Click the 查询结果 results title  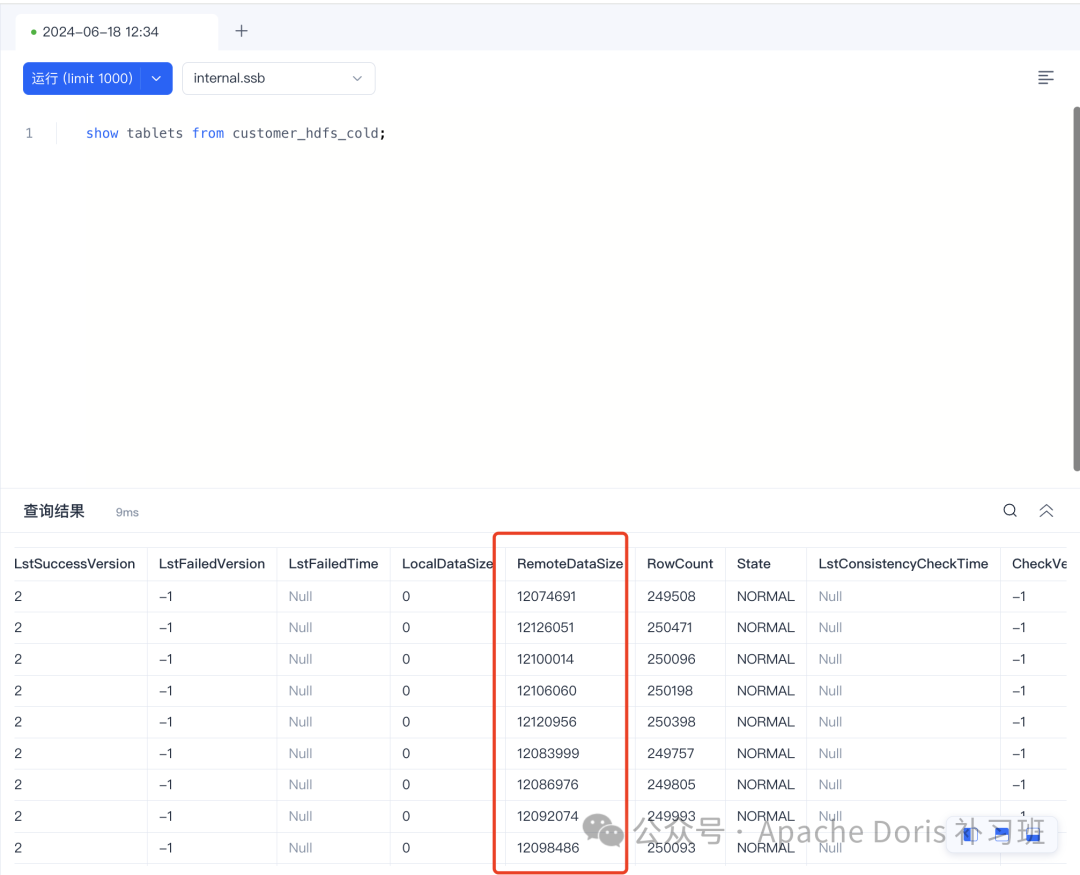54,511
